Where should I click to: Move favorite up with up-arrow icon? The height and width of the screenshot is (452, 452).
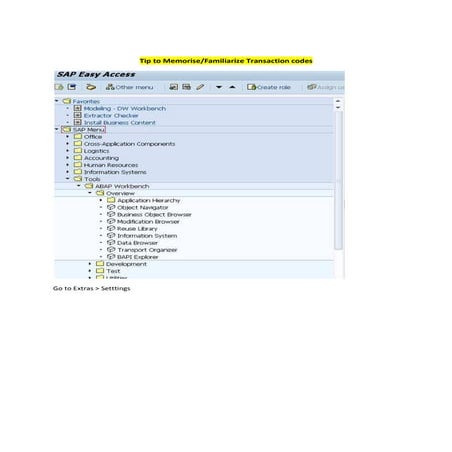pyautogui.click(x=232, y=87)
